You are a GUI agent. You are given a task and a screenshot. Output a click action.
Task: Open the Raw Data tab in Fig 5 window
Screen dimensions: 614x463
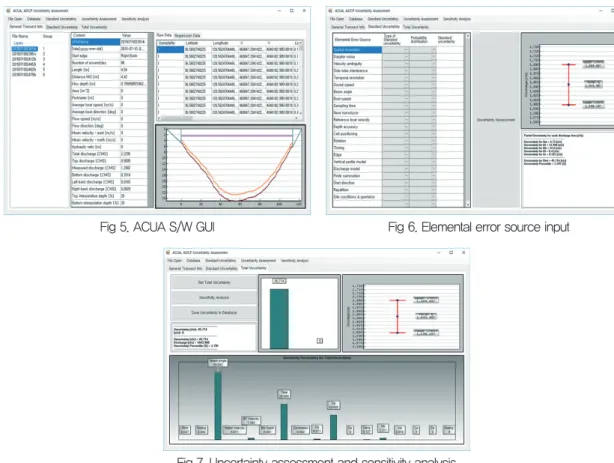[x=164, y=35]
